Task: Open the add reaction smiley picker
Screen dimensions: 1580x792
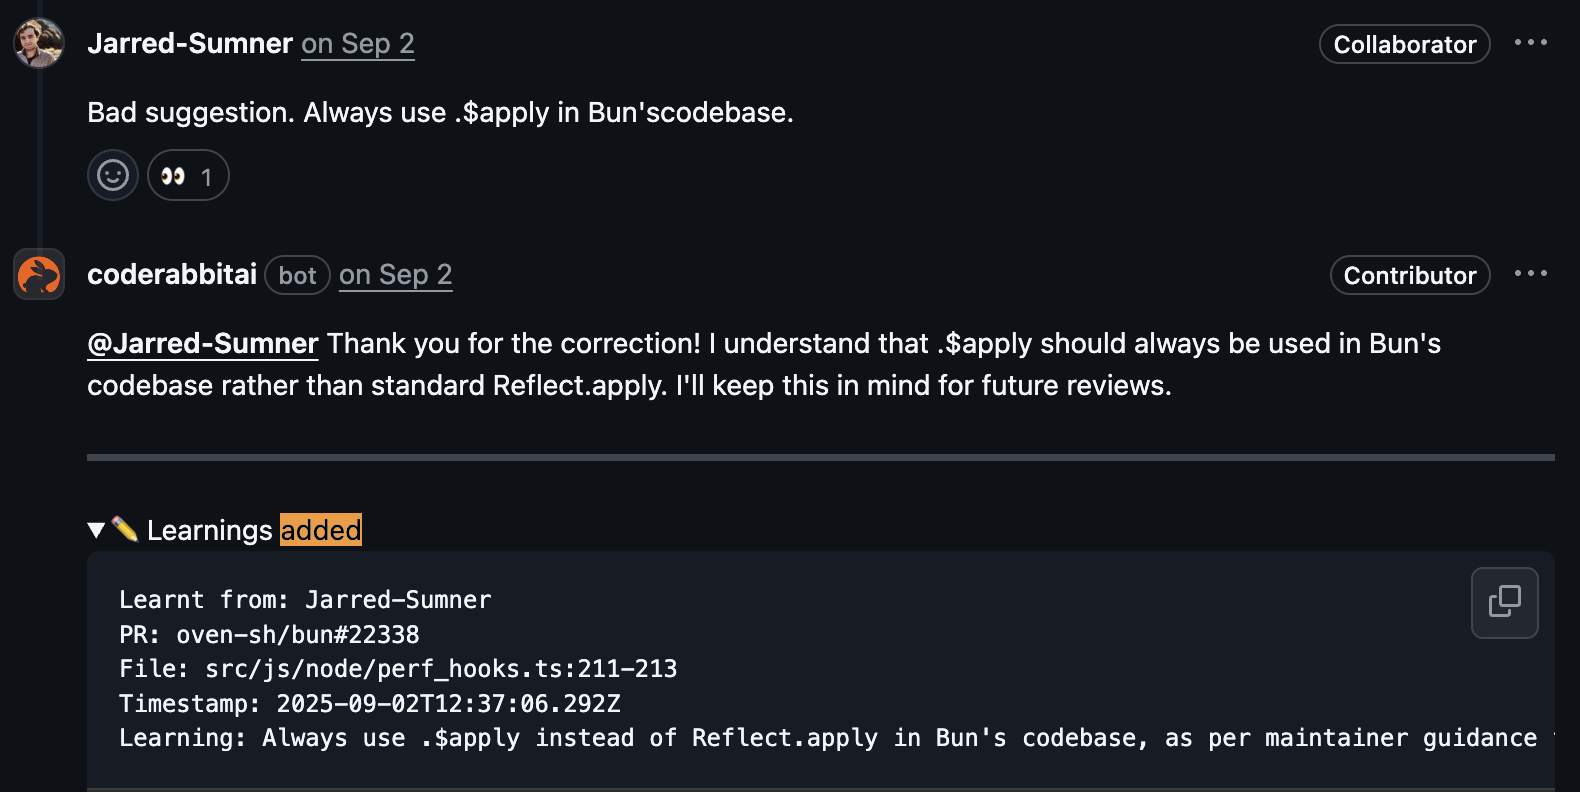Action: coord(113,175)
